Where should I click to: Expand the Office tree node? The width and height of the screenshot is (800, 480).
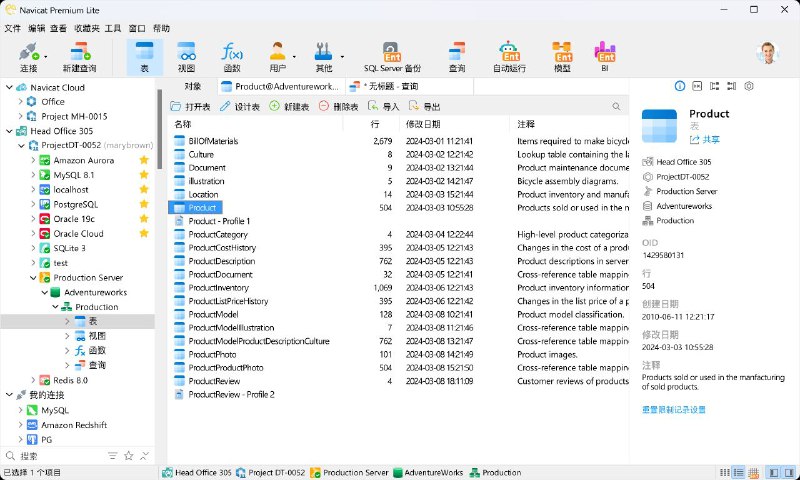(x=21, y=102)
